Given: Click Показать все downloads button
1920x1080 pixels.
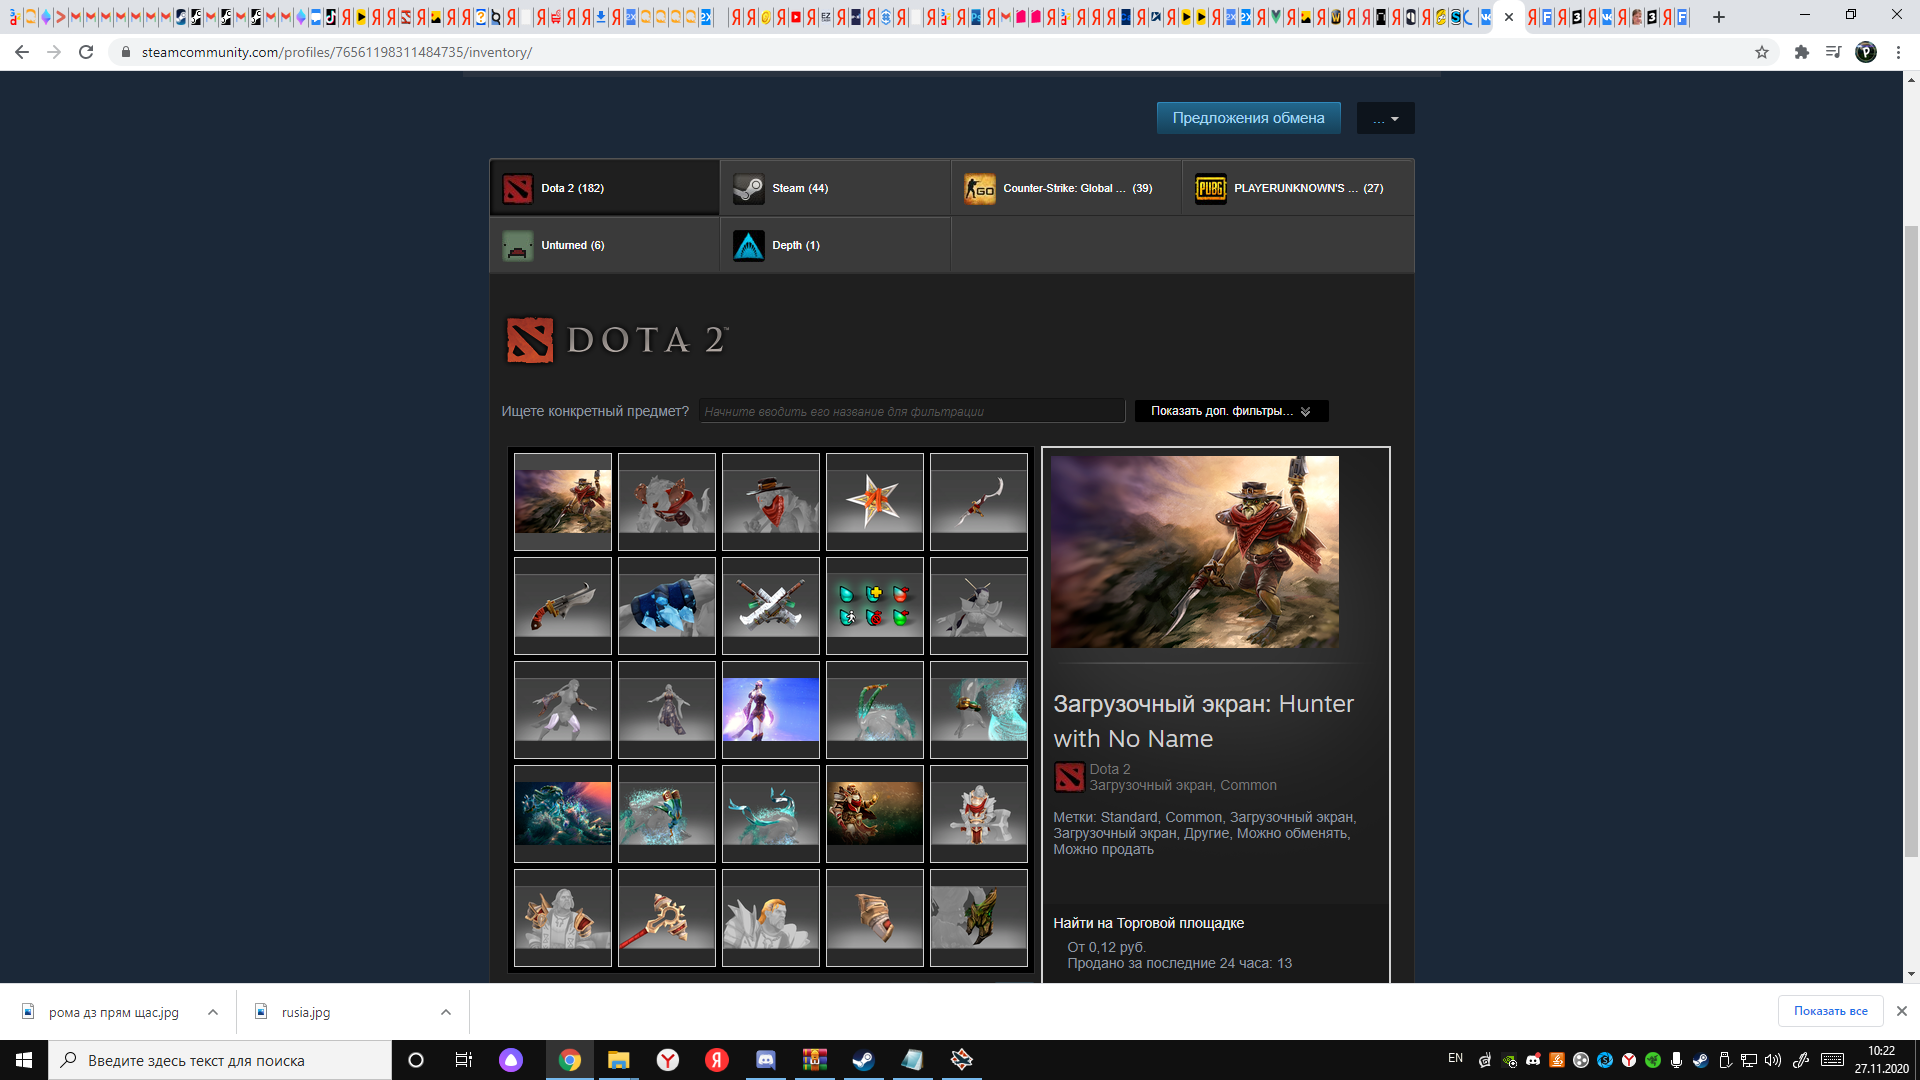Looking at the screenshot, I should (x=1830, y=1011).
